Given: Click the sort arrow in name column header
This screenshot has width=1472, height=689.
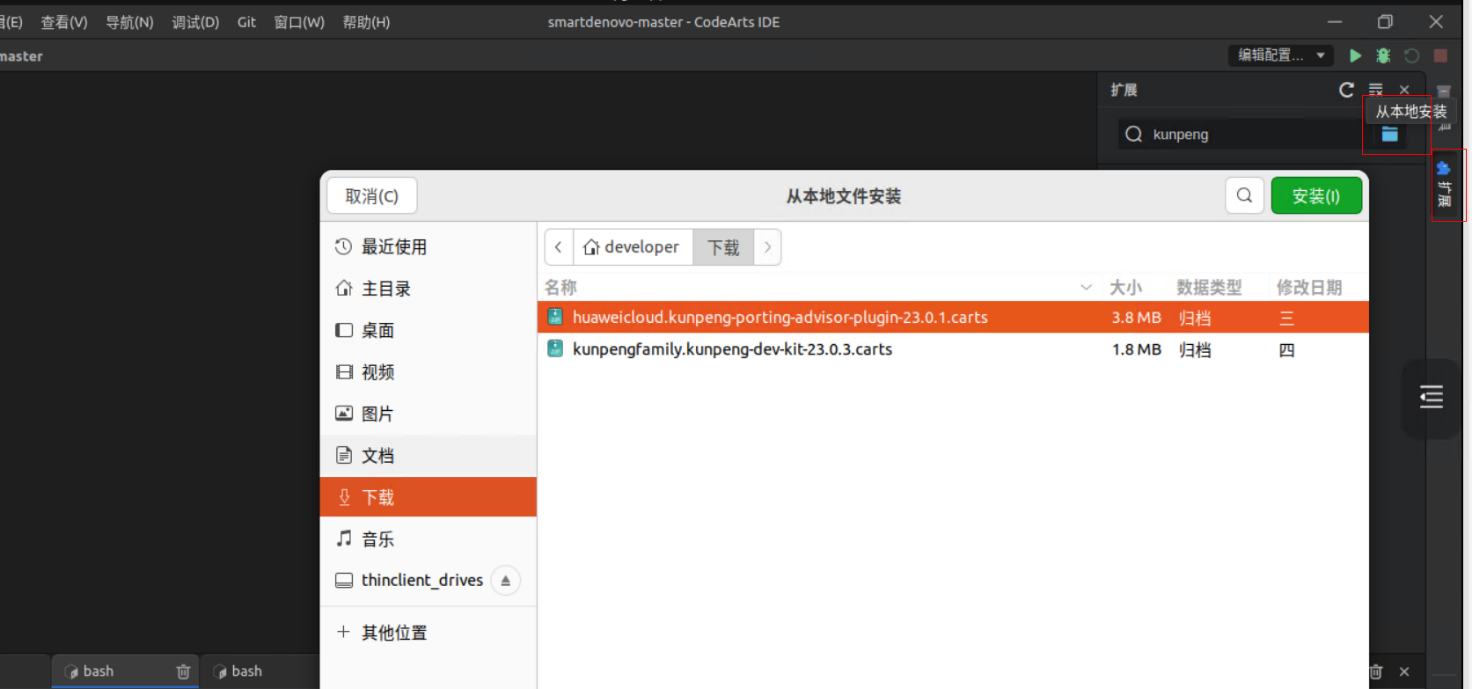Looking at the screenshot, I should 1086,288.
